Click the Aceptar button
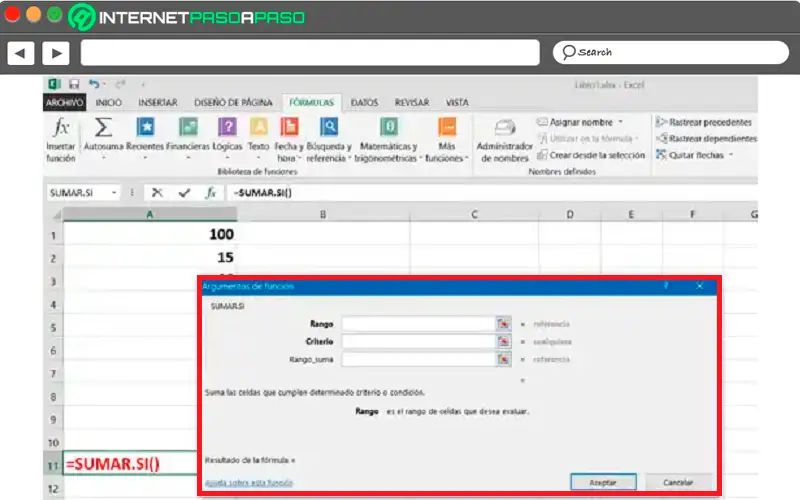The height and width of the screenshot is (500, 800). point(603,482)
